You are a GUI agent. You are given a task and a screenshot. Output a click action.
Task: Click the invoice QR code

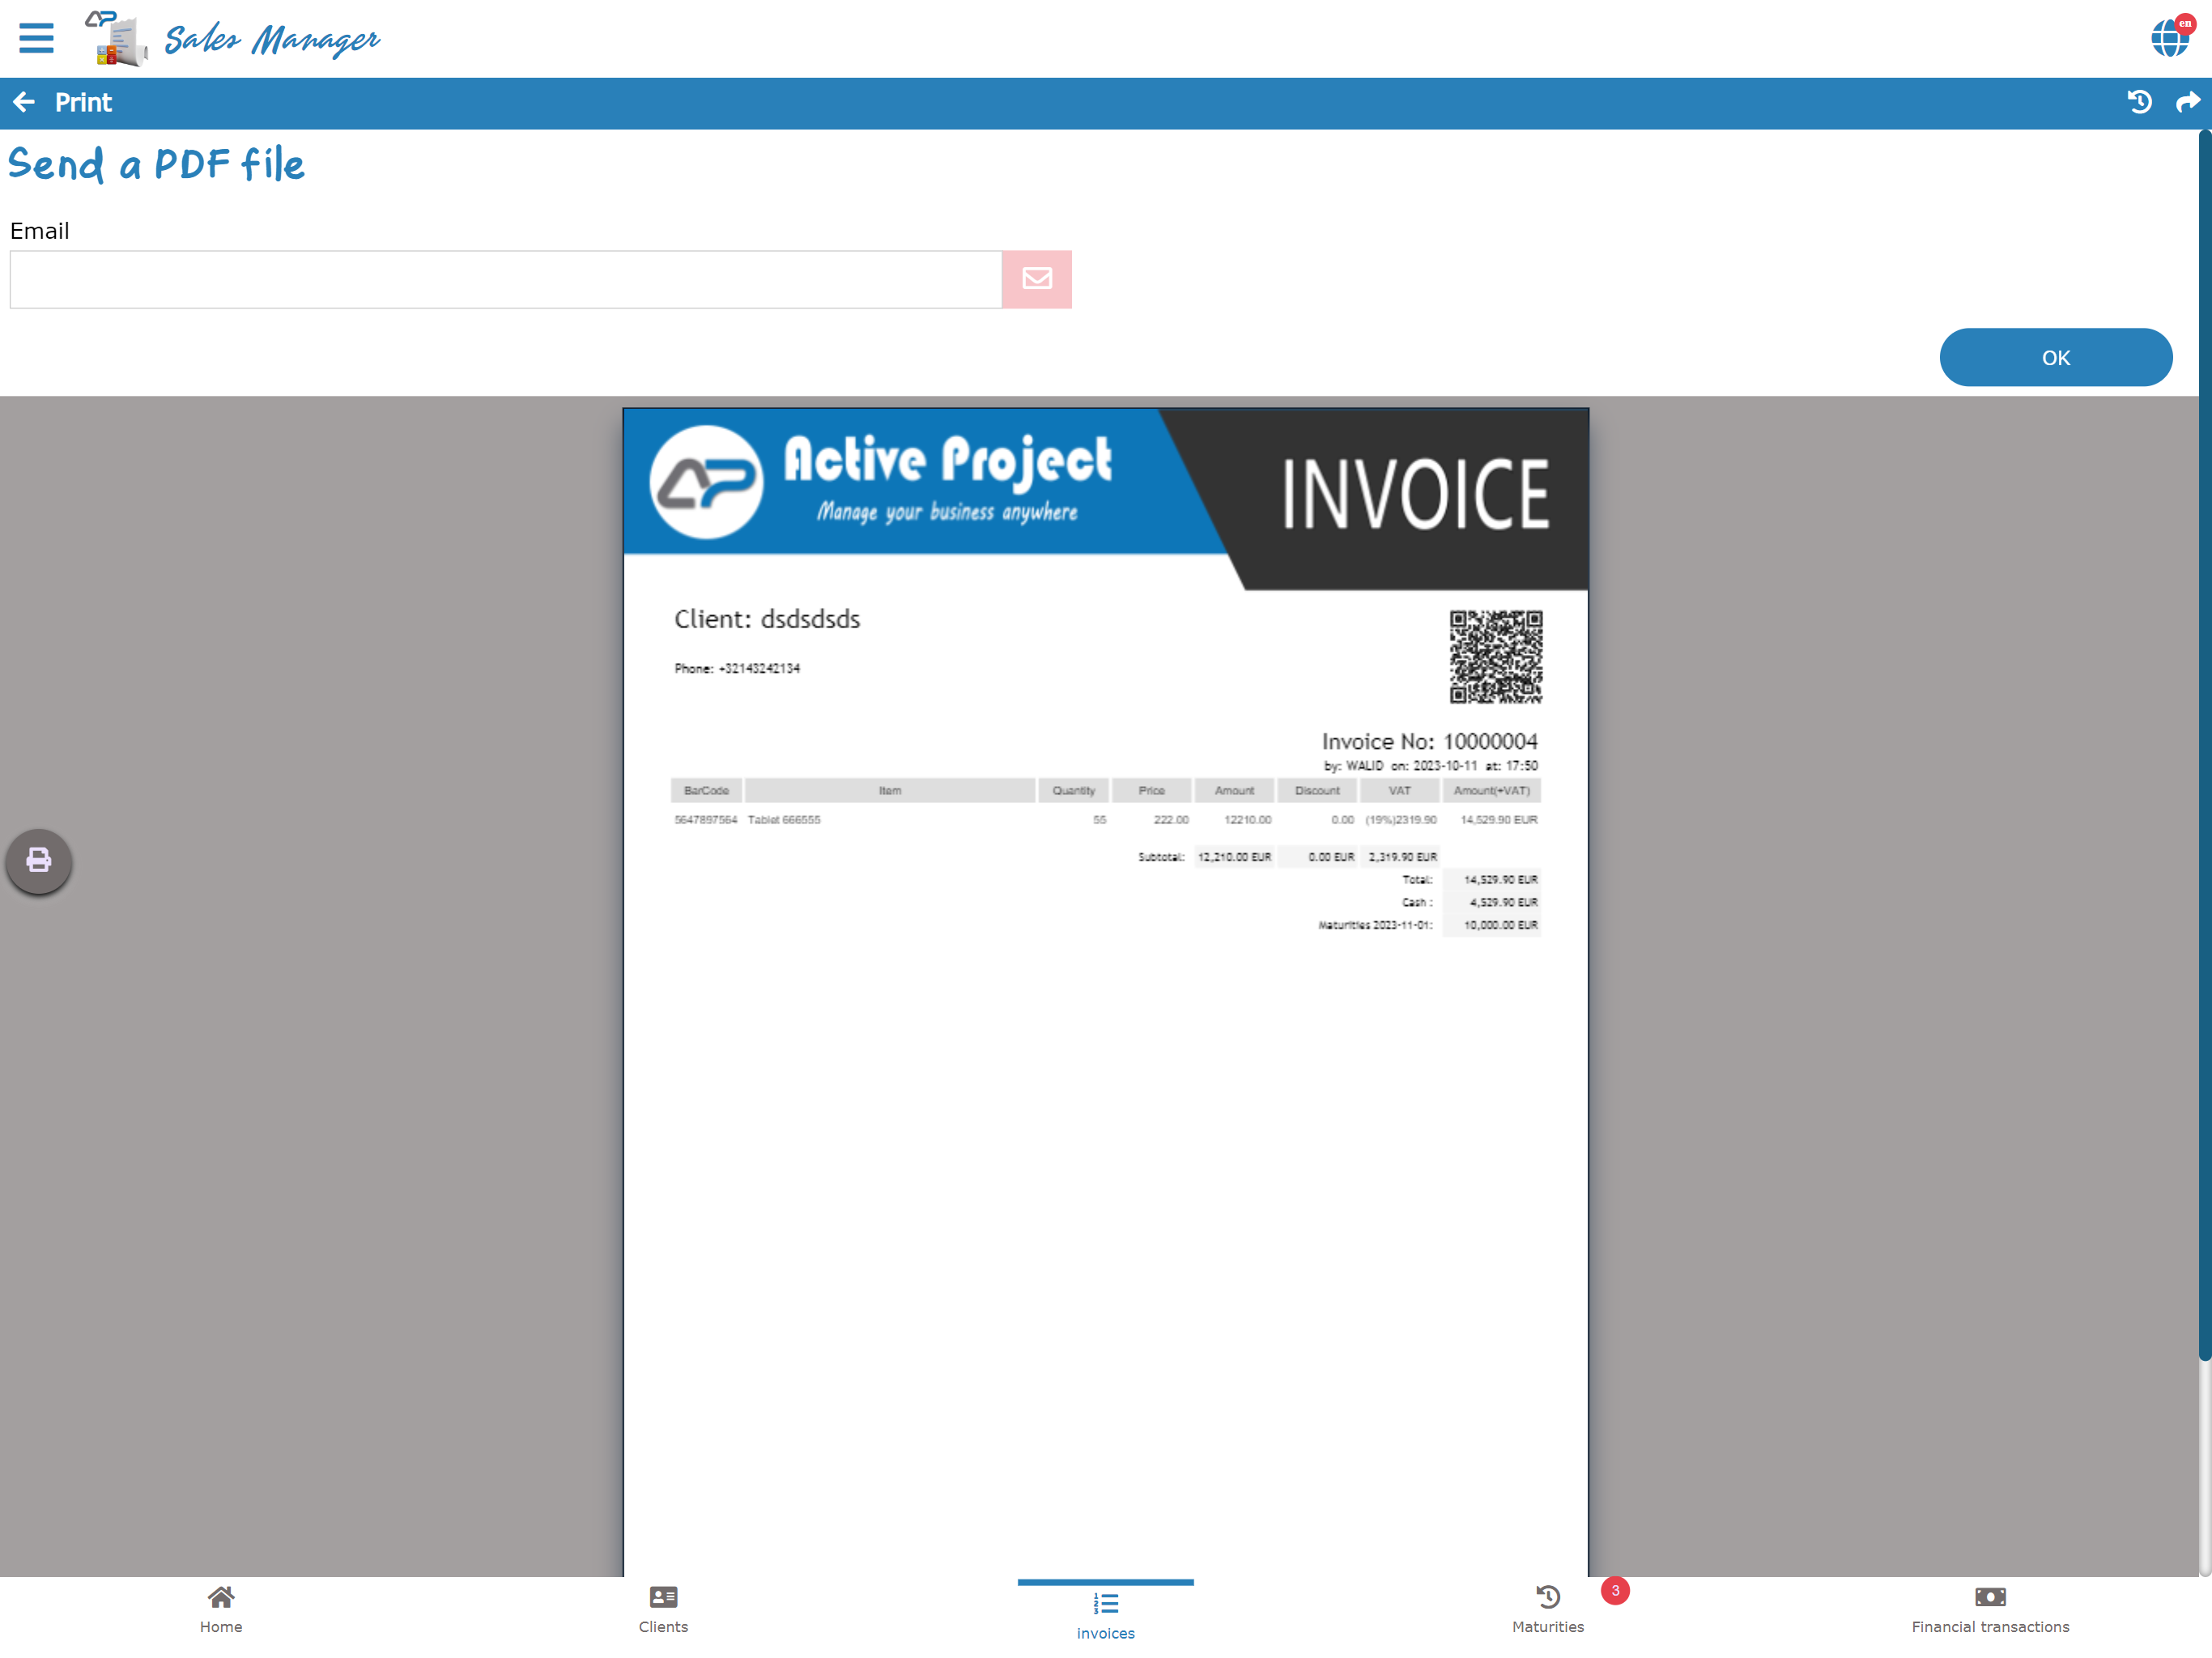tap(1495, 657)
